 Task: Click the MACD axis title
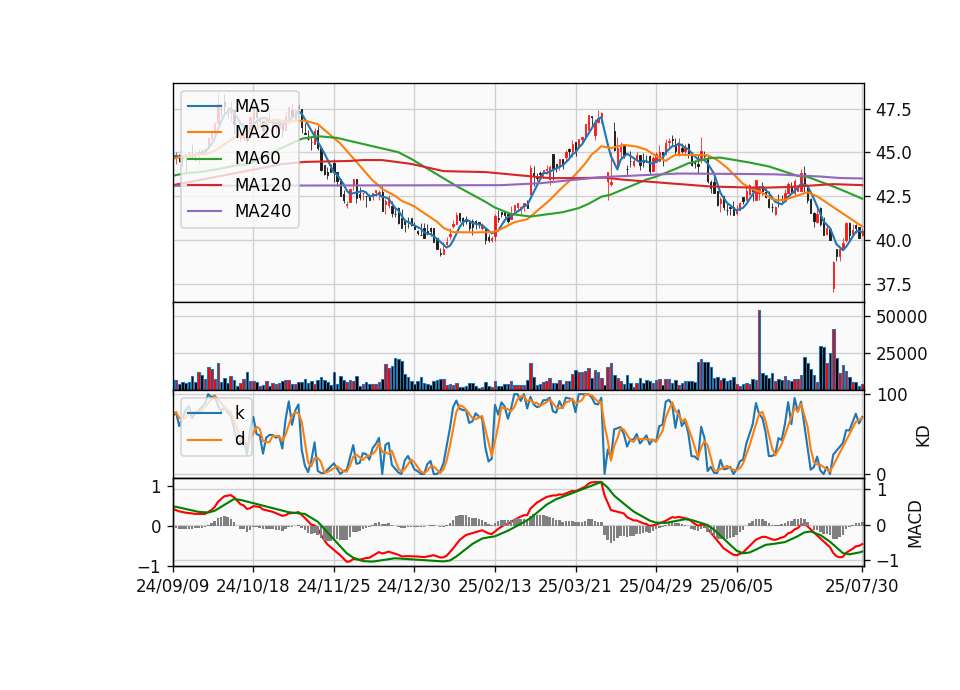[x=915, y=523]
